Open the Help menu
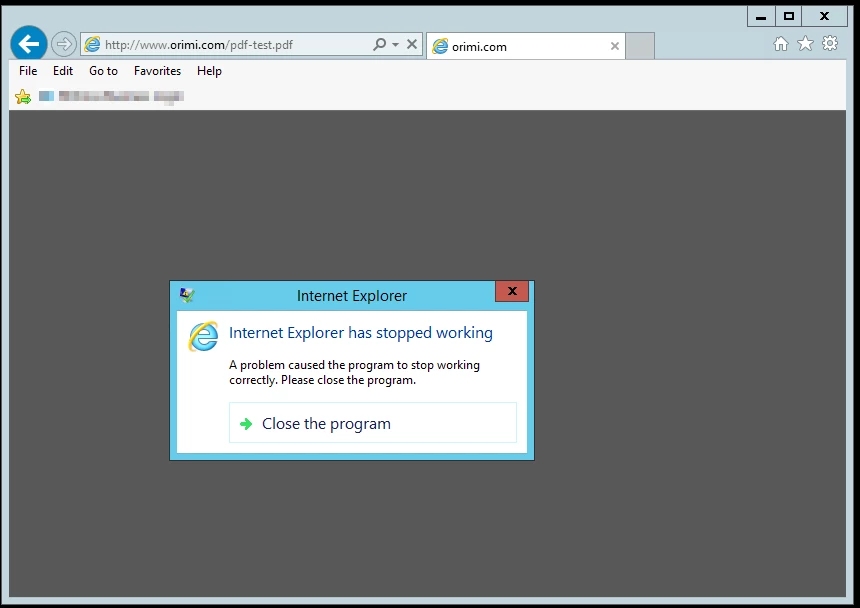 210,71
